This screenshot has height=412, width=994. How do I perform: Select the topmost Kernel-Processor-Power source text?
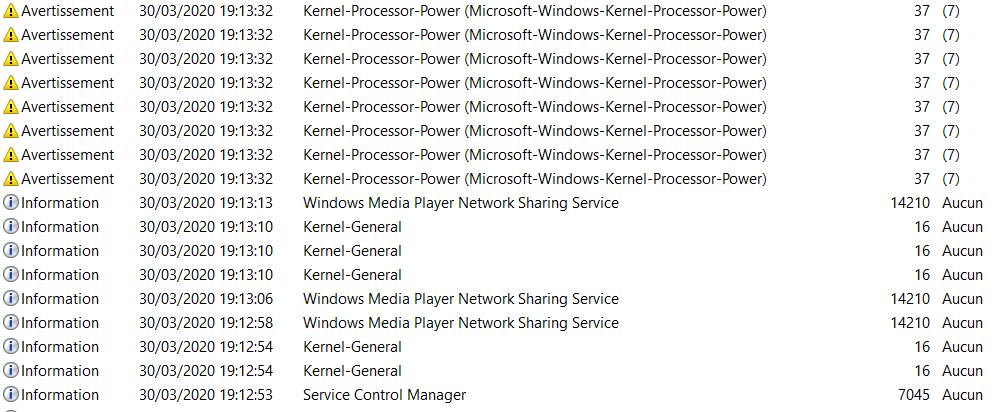tap(535, 11)
